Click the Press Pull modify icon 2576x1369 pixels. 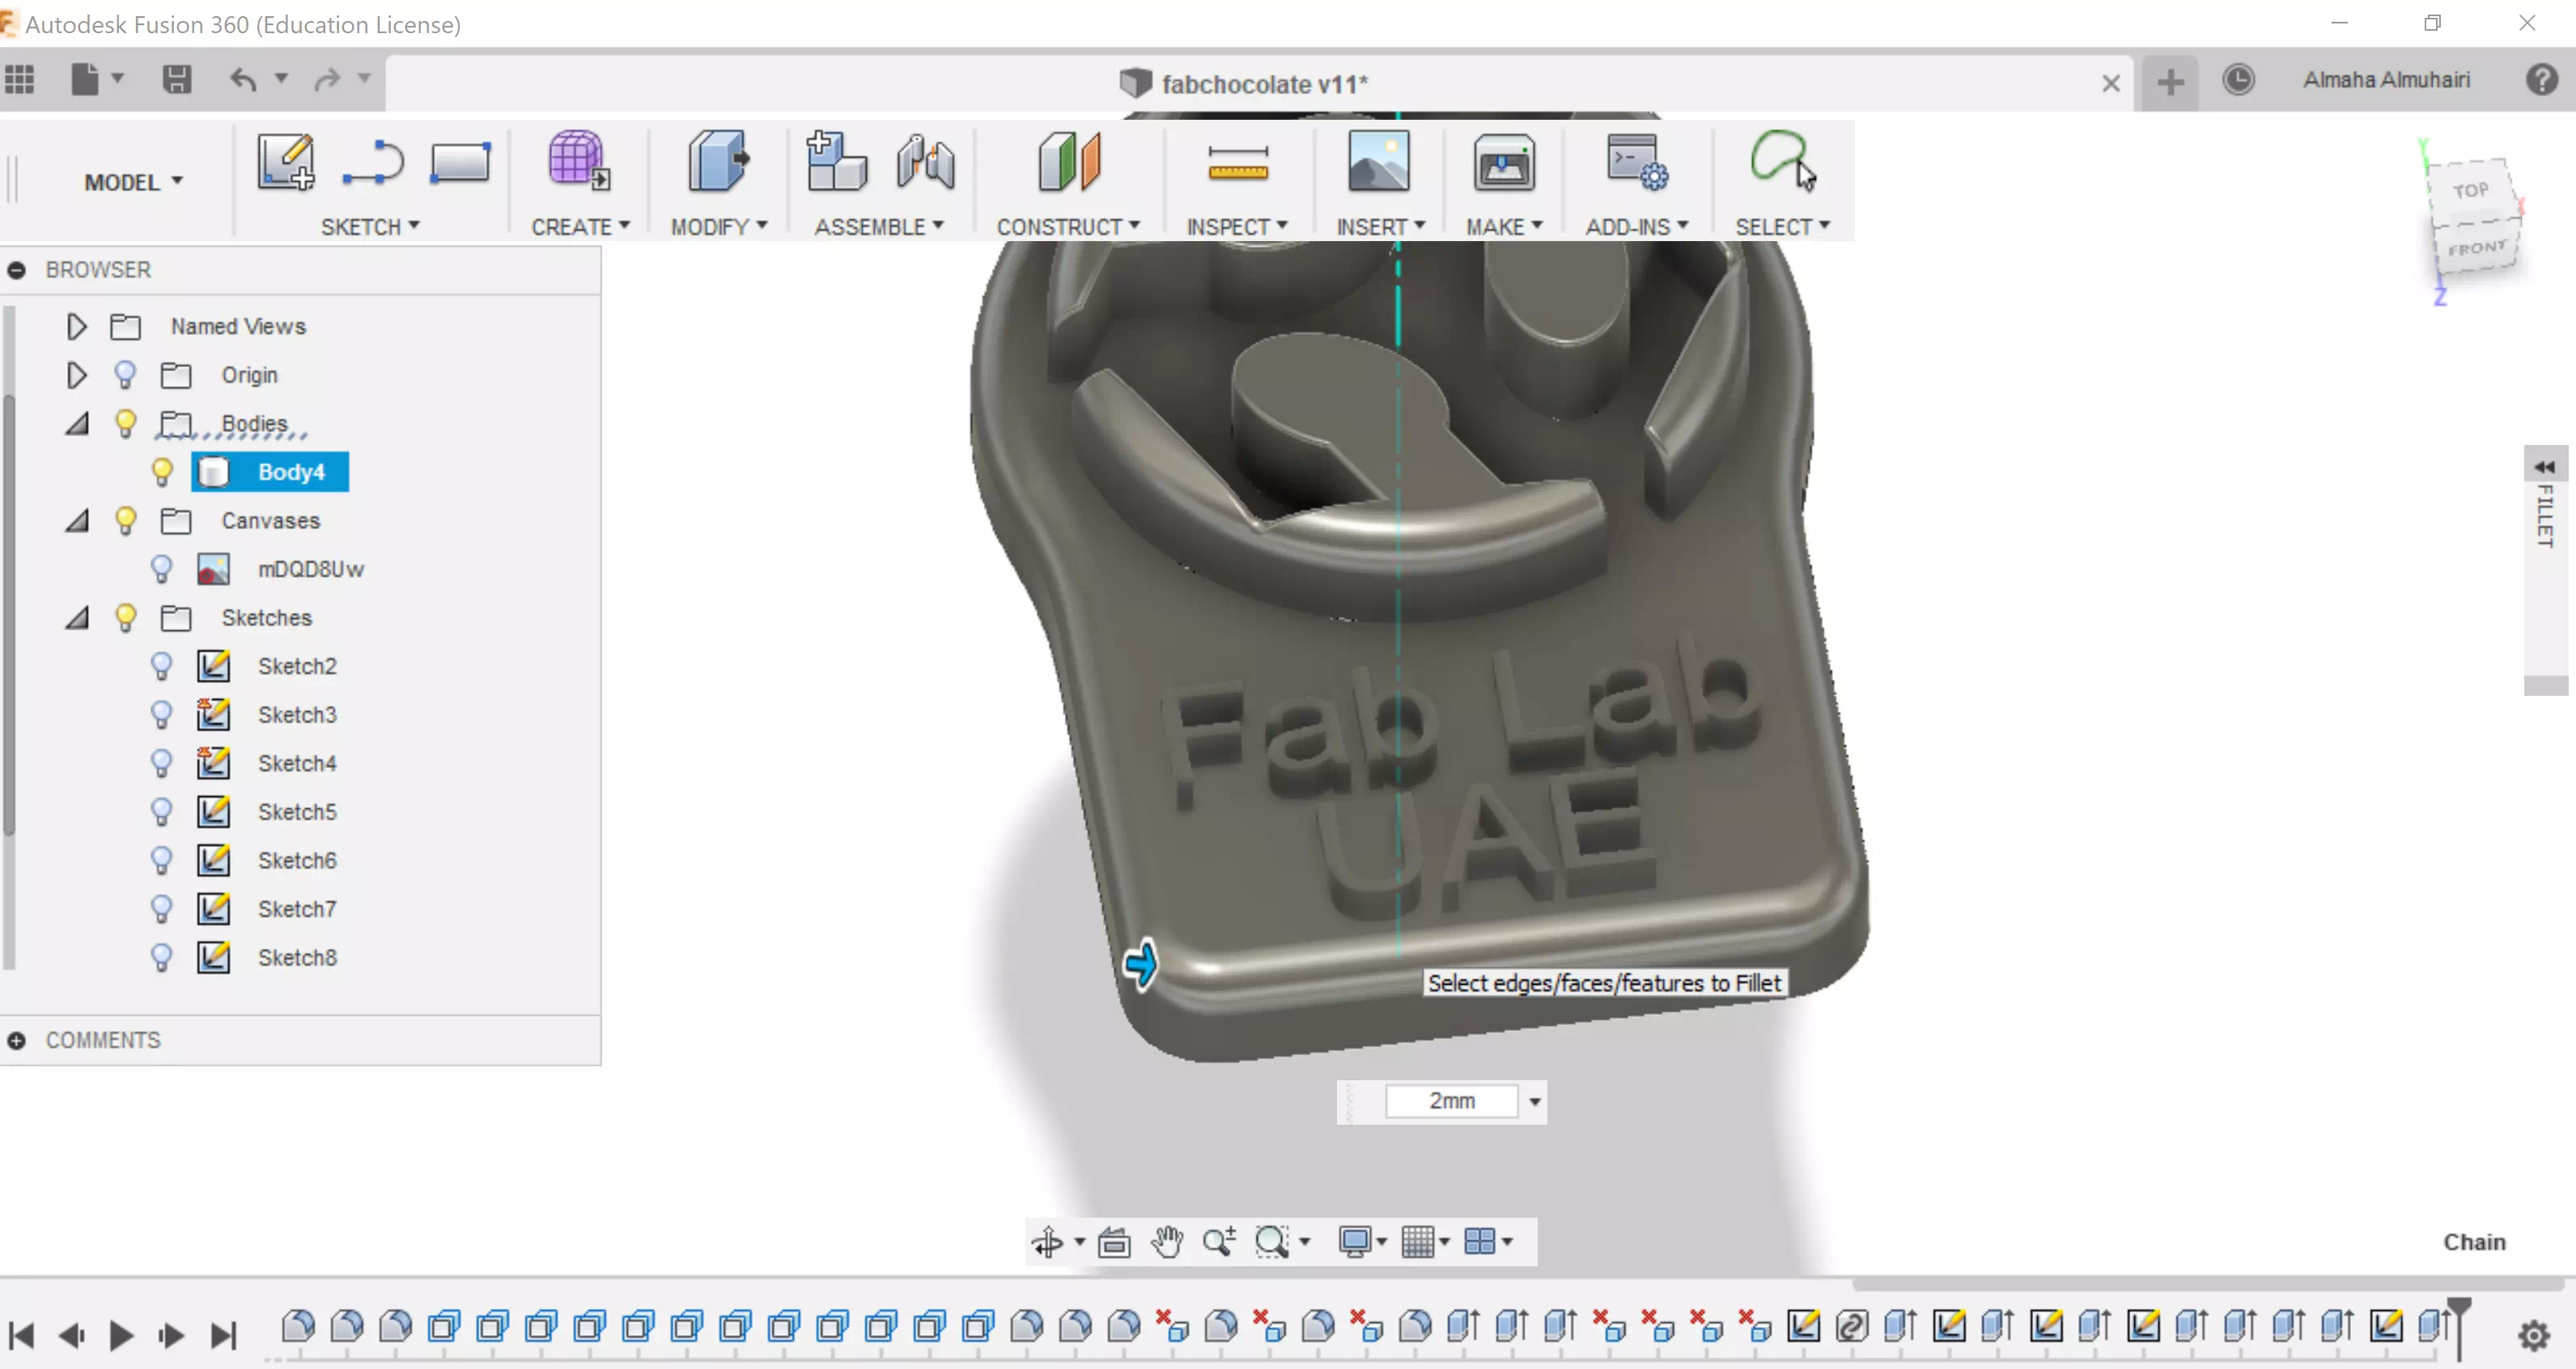coord(717,163)
